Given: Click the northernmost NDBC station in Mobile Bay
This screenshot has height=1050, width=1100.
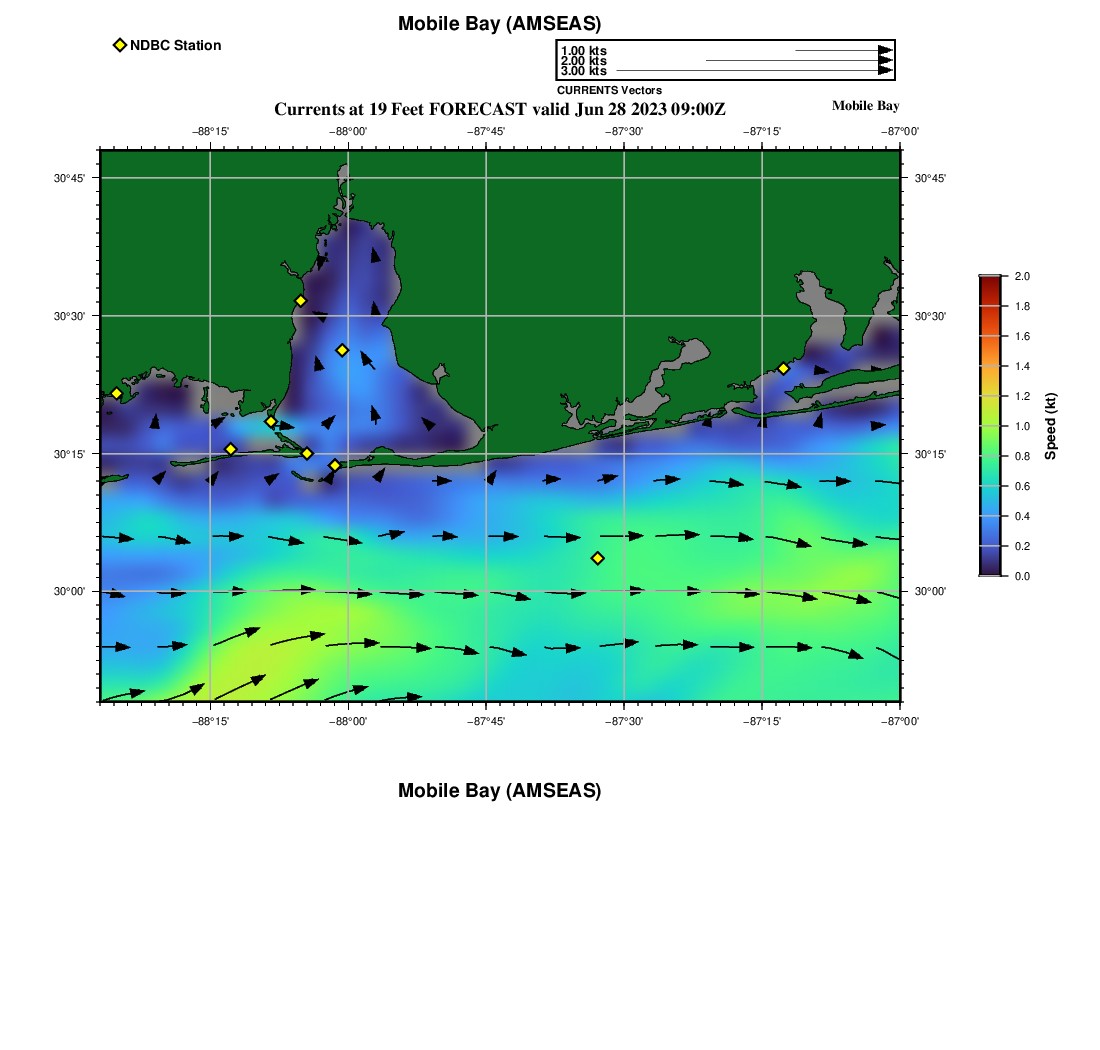Looking at the screenshot, I should pos(300,301).
